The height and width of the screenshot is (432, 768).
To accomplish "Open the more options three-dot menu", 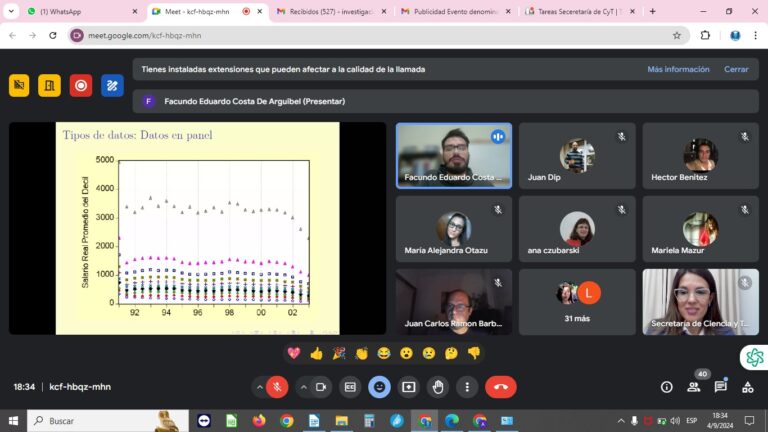I will tap(467, 387).
